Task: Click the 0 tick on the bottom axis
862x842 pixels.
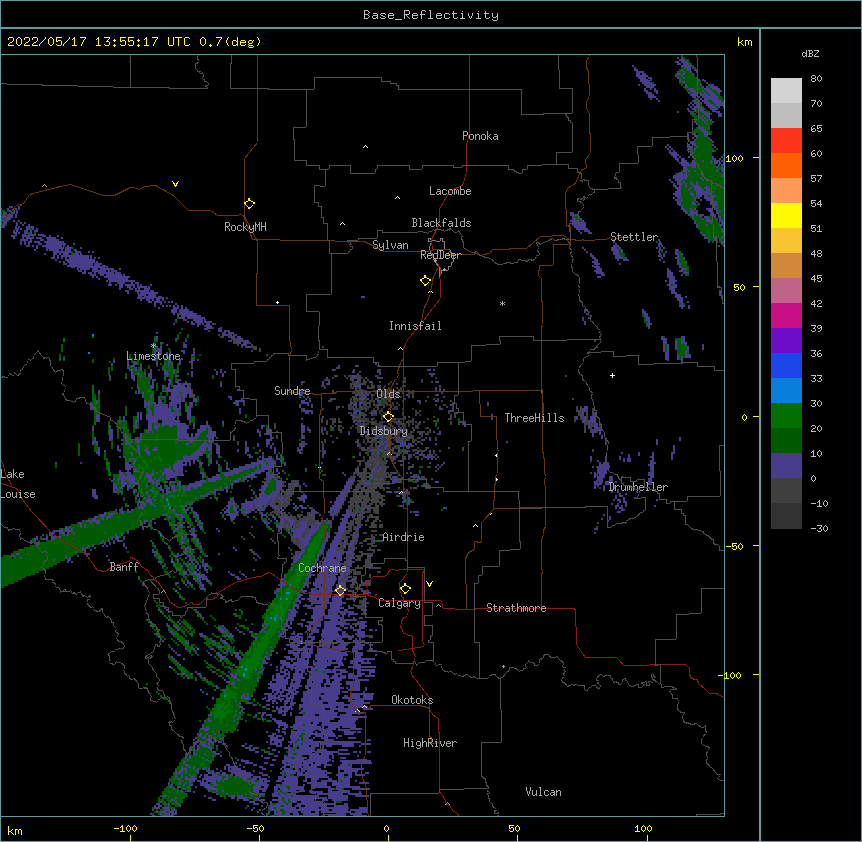Action: 386,829
